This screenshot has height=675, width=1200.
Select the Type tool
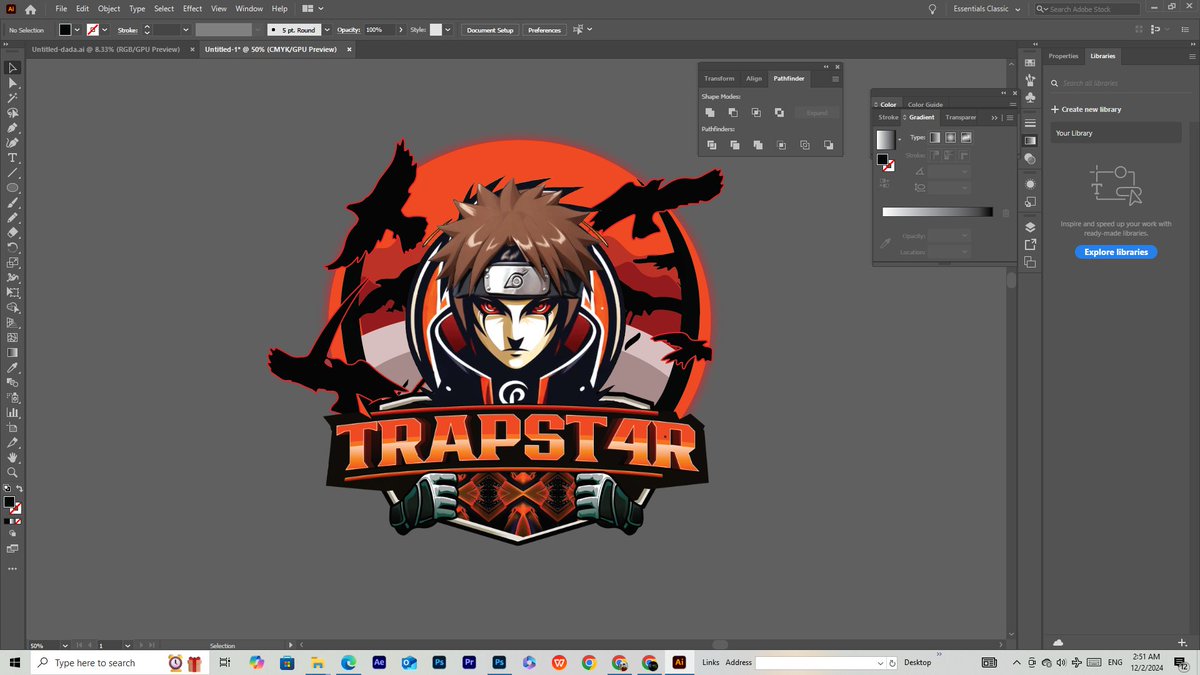pyautogui.click(x=13, y=158)
